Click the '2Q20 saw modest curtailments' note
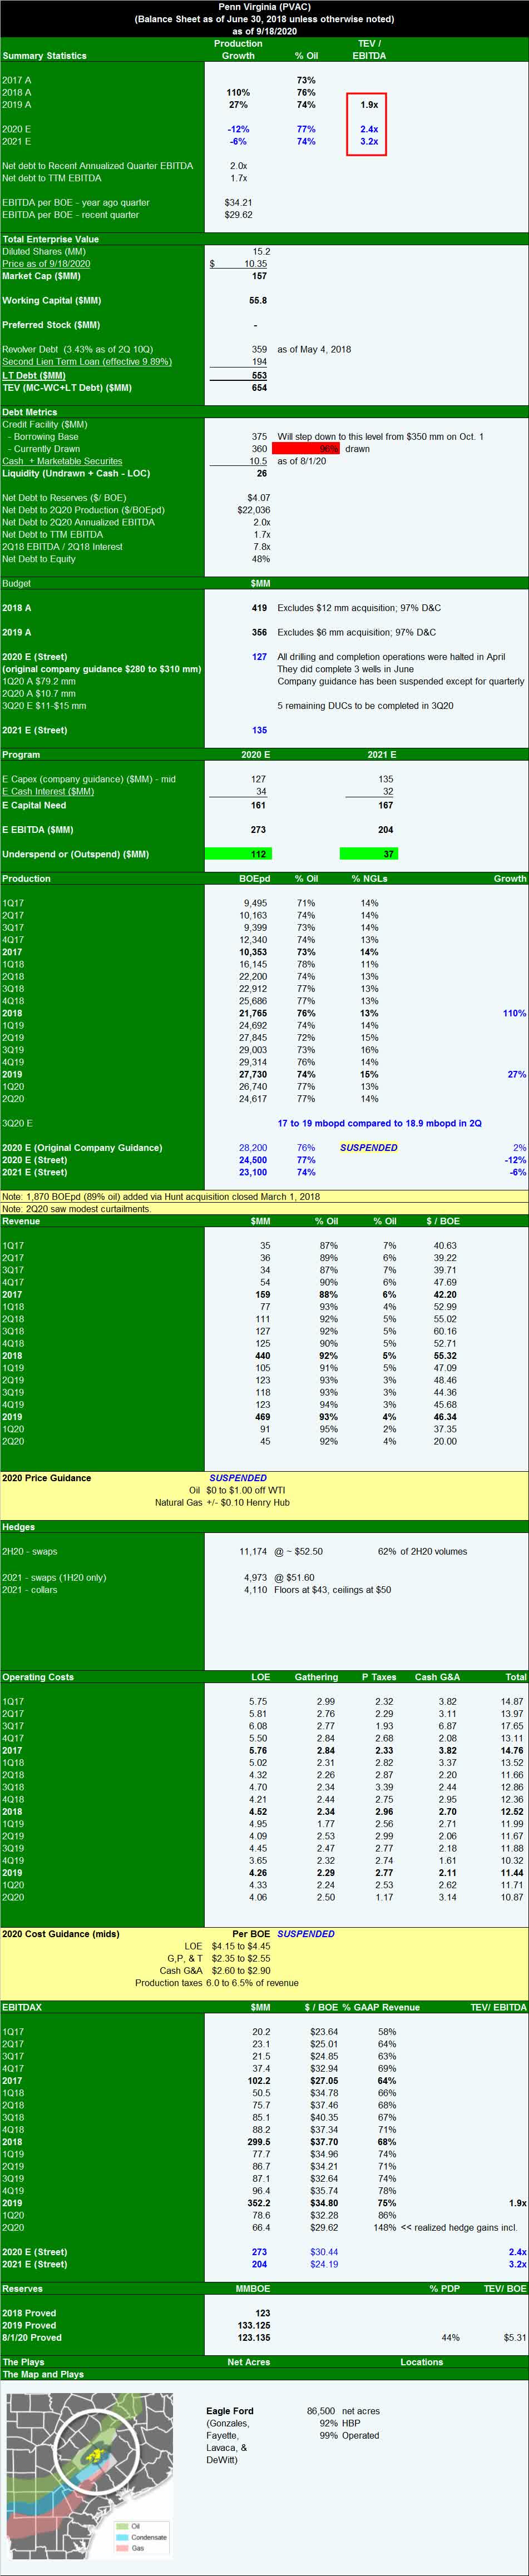529x2576 pixels. pyautogui.click(x=77, y=1208)
